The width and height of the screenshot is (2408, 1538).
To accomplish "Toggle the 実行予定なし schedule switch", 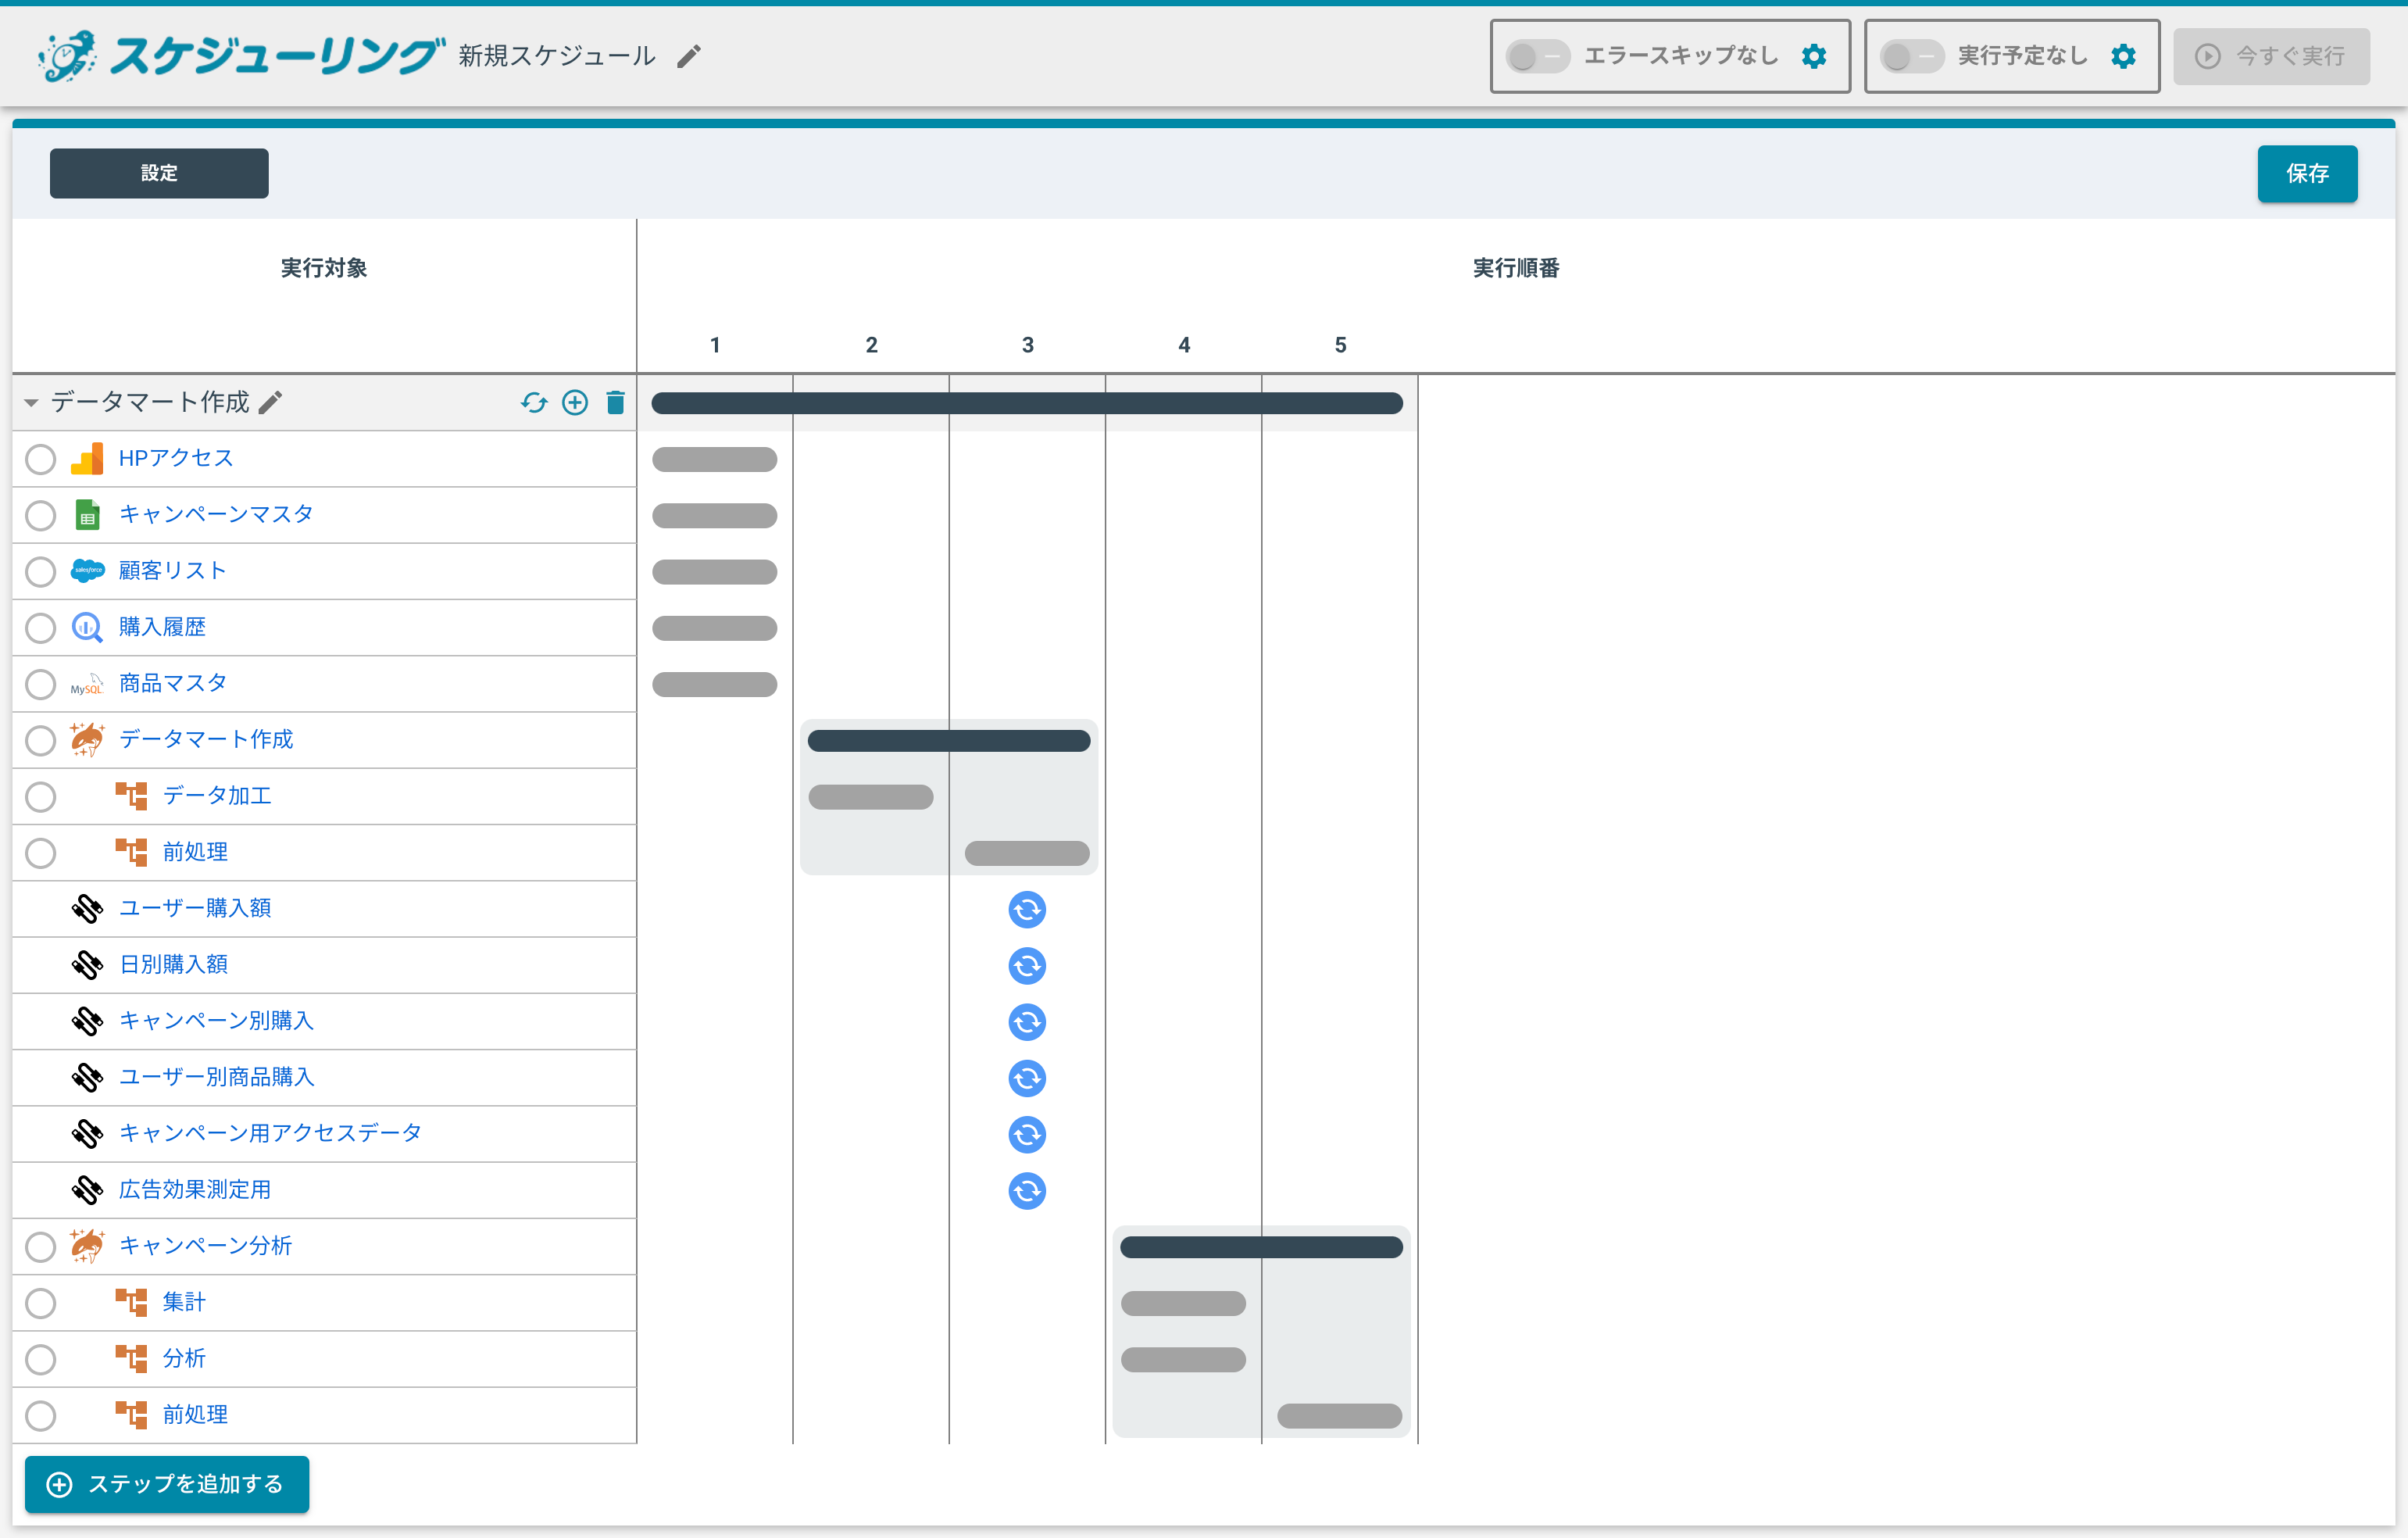I will pos(1911,56).
